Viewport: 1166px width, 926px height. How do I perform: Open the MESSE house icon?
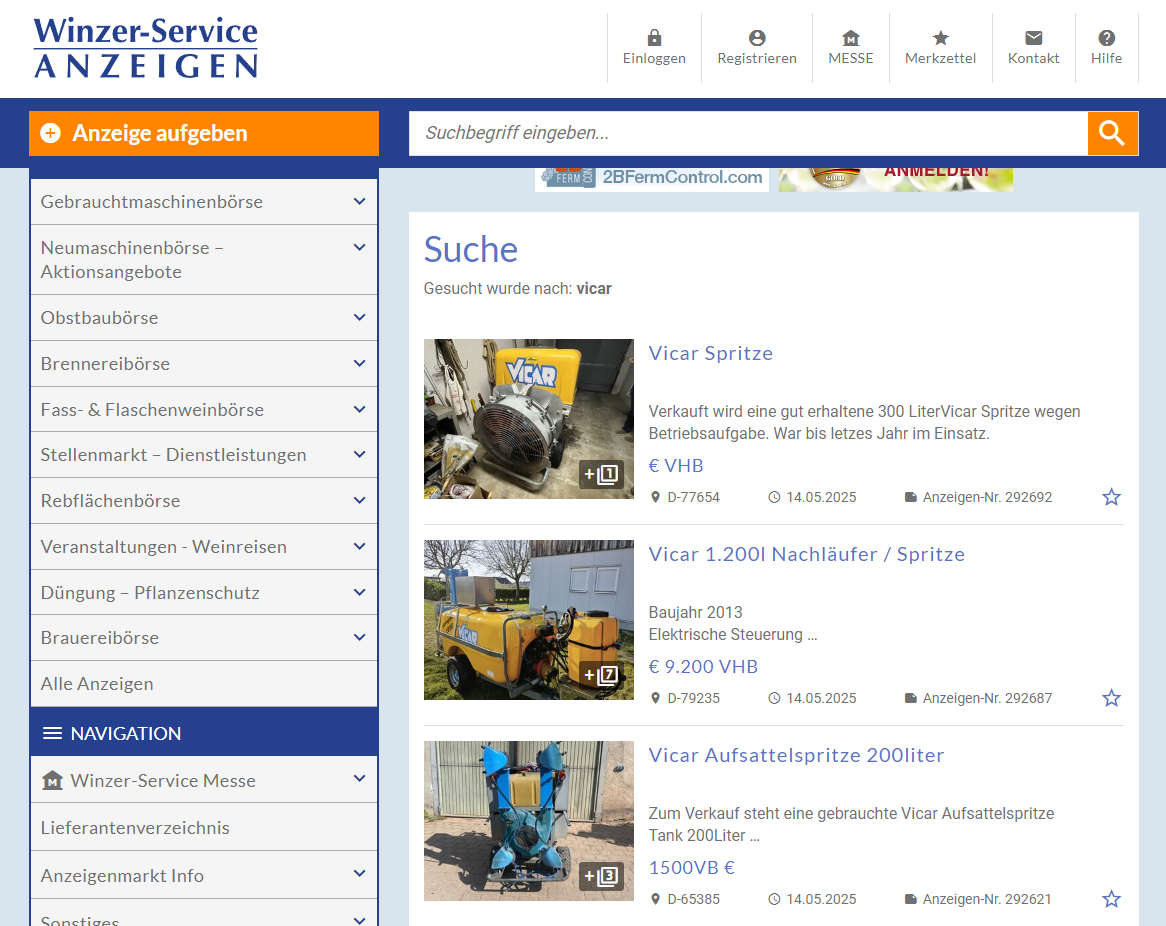pos(850,38)
